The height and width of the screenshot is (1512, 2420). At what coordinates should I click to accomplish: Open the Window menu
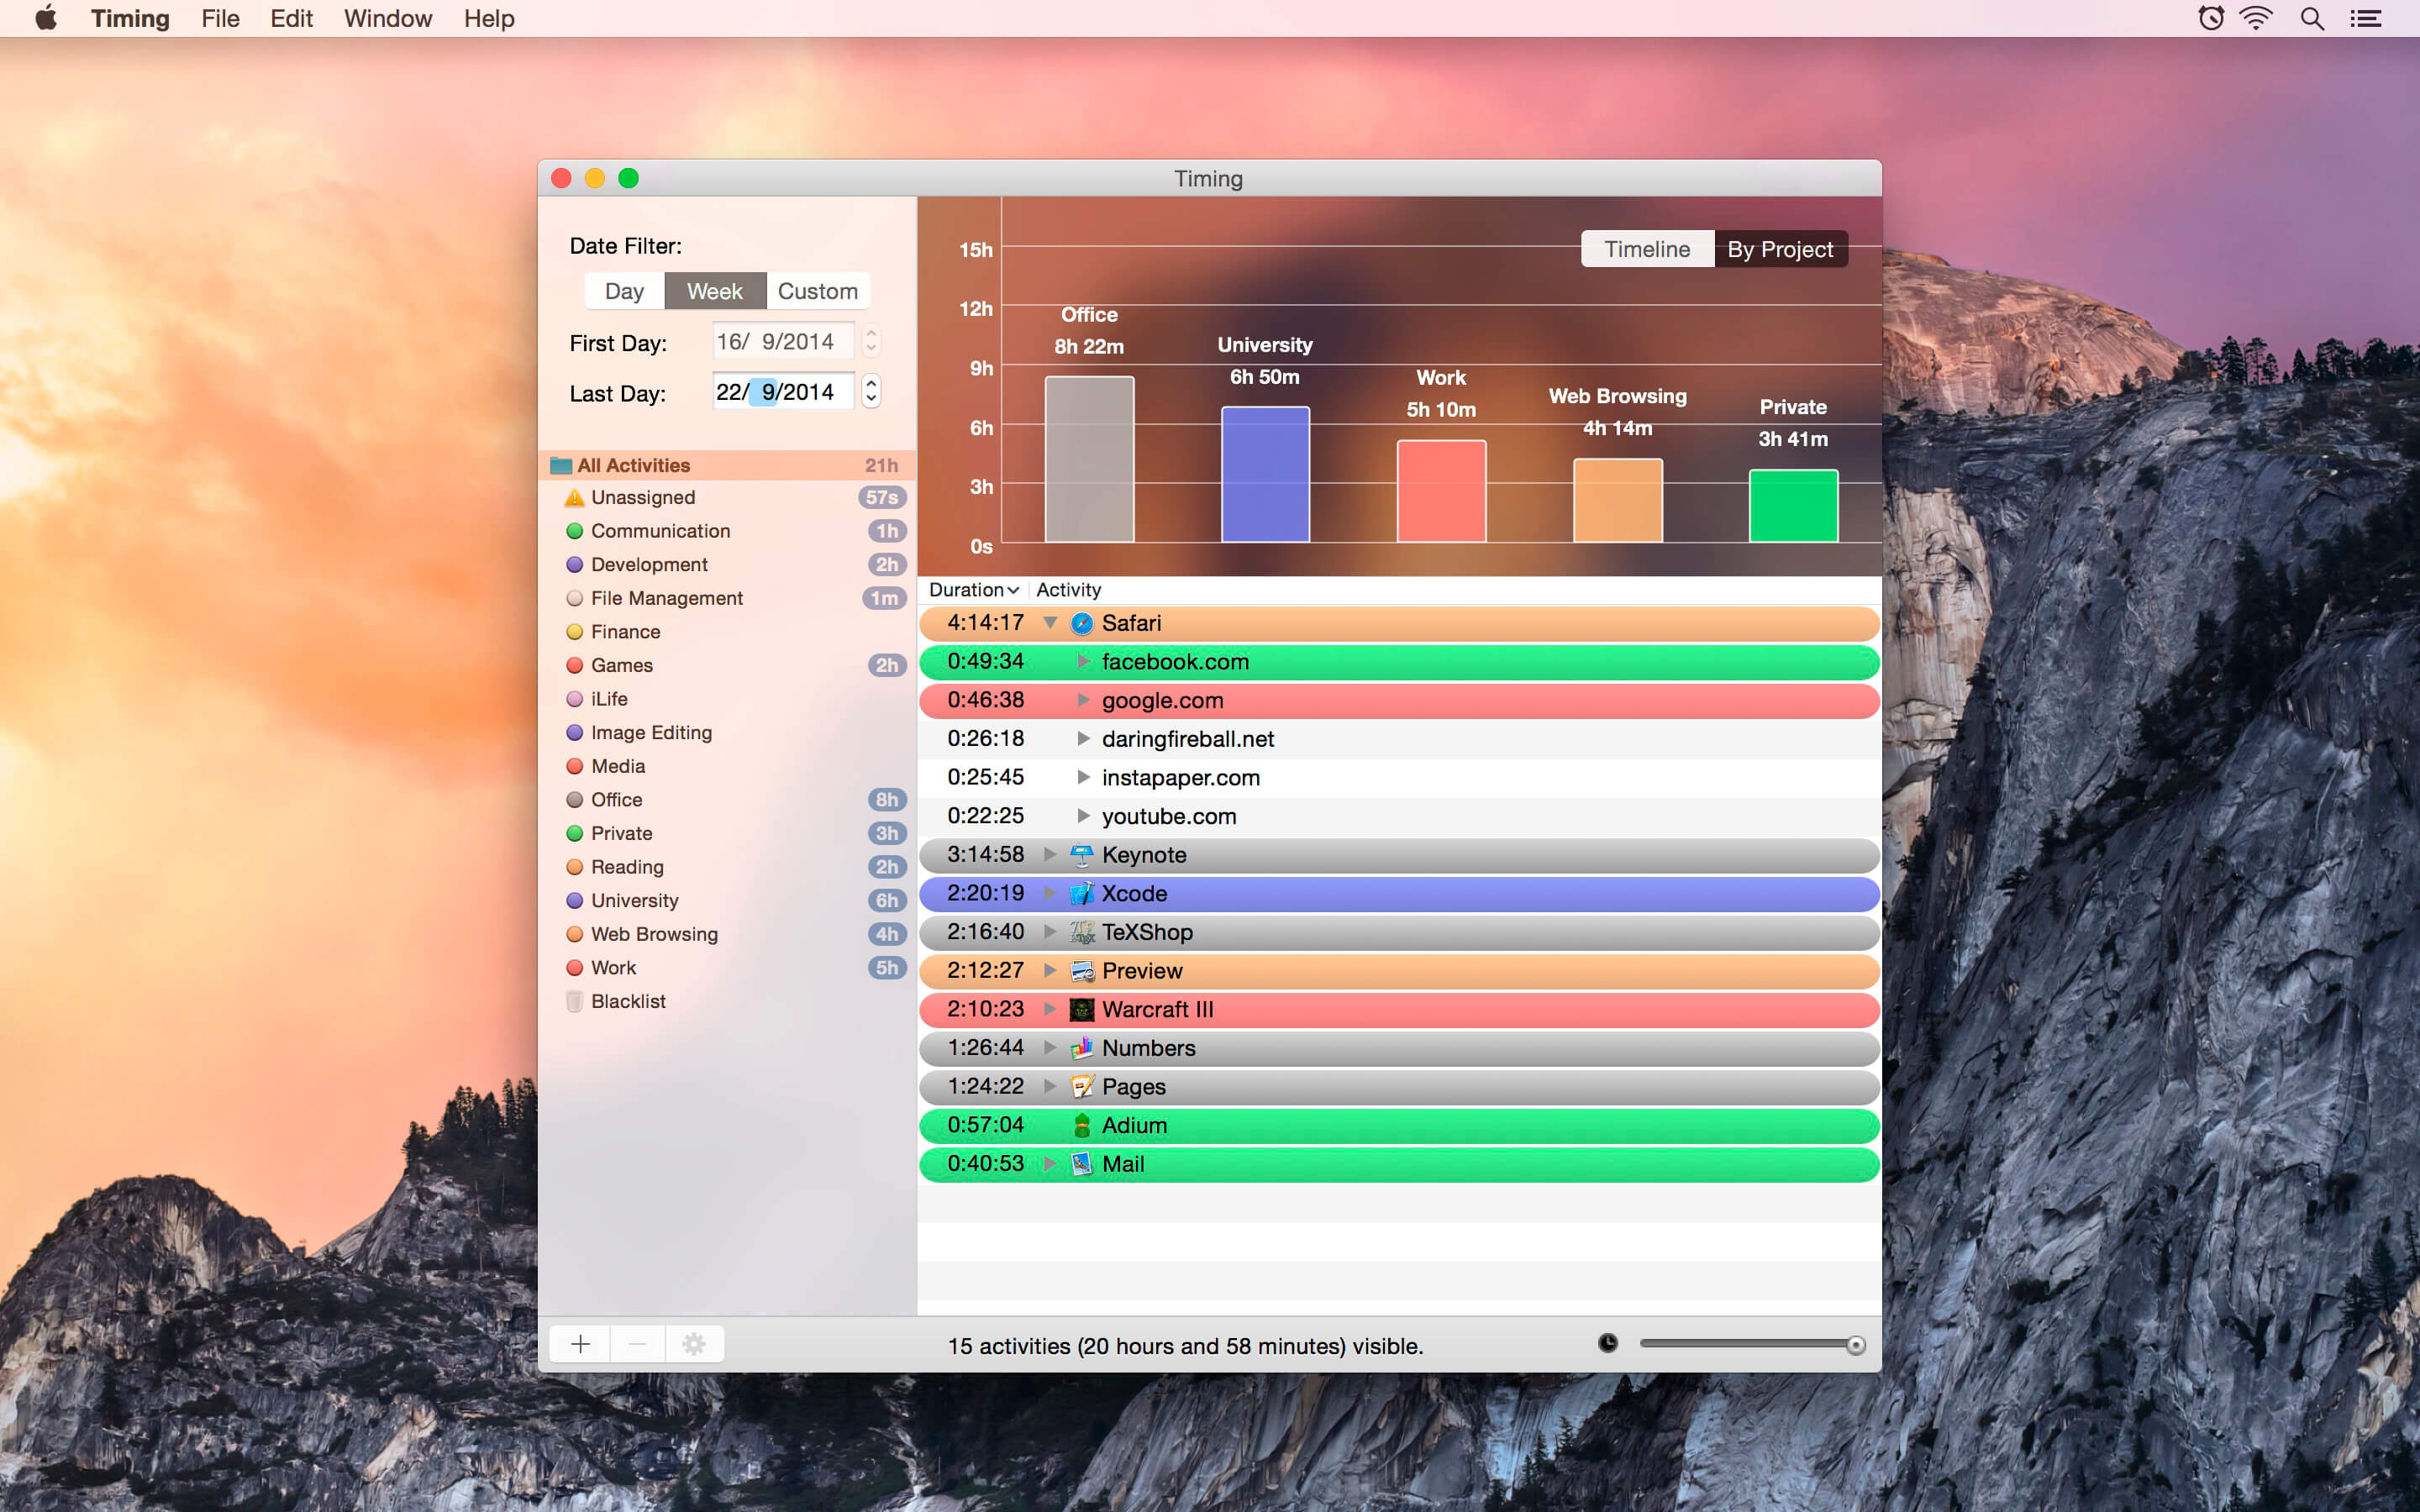click(388, 18)
